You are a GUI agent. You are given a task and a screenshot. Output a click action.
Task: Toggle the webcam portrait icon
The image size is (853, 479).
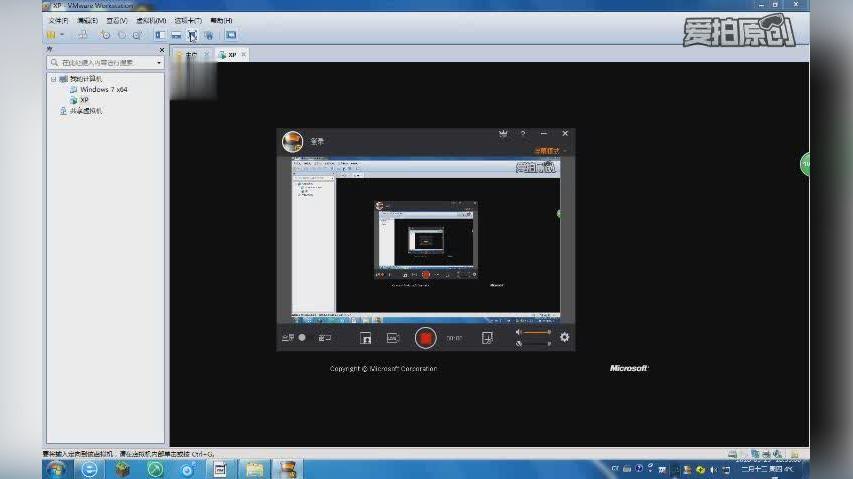(366, 338)
